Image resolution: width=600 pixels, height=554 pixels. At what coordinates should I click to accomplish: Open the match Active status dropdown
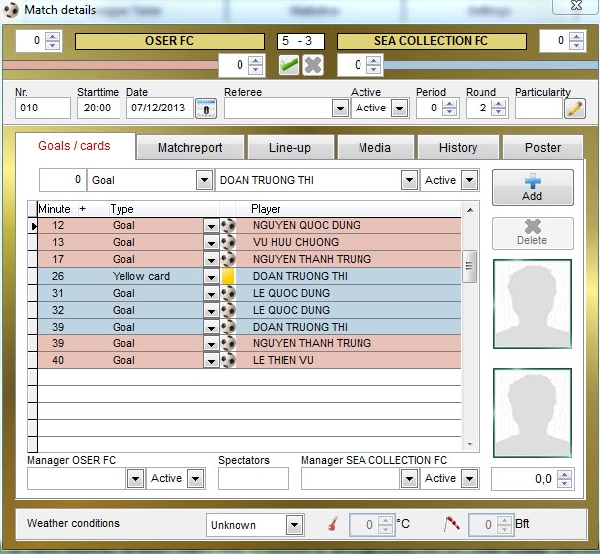click(400, 108)
